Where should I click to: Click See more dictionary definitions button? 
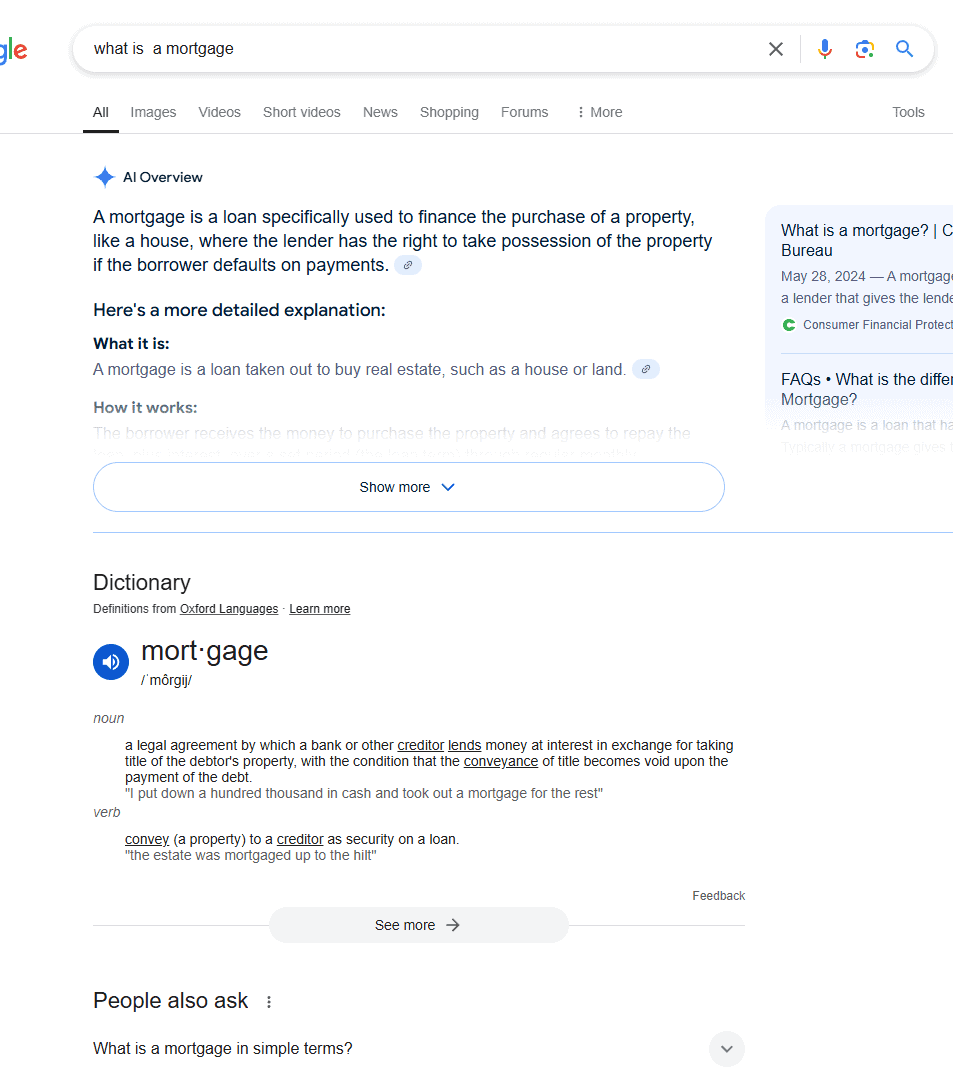pos(418,925)
